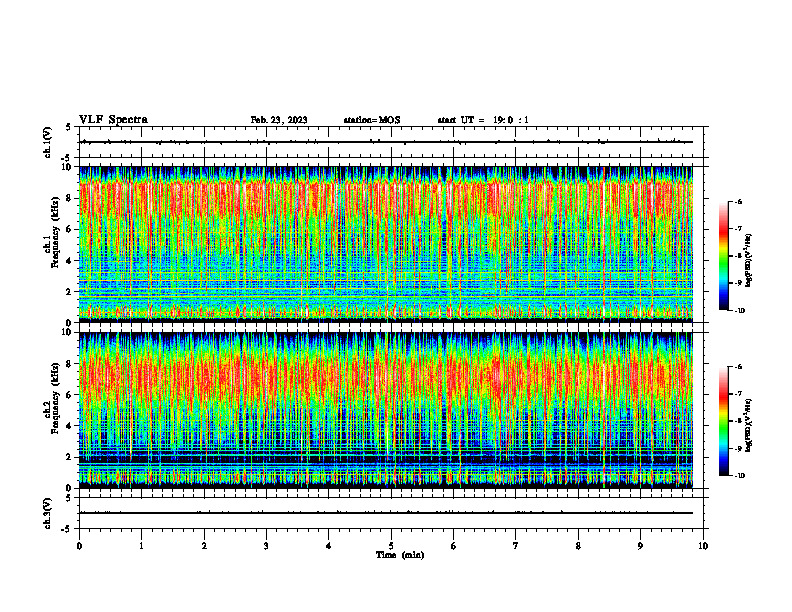This screenshot has width=792, height=612.
Task: Click the ch.1 spectrogram color scale bar
Action: 724,256
